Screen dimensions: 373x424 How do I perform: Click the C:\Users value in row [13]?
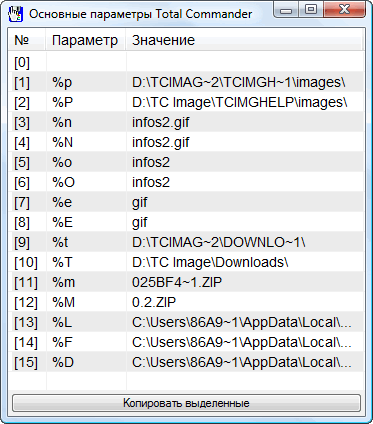coord(242,322)
